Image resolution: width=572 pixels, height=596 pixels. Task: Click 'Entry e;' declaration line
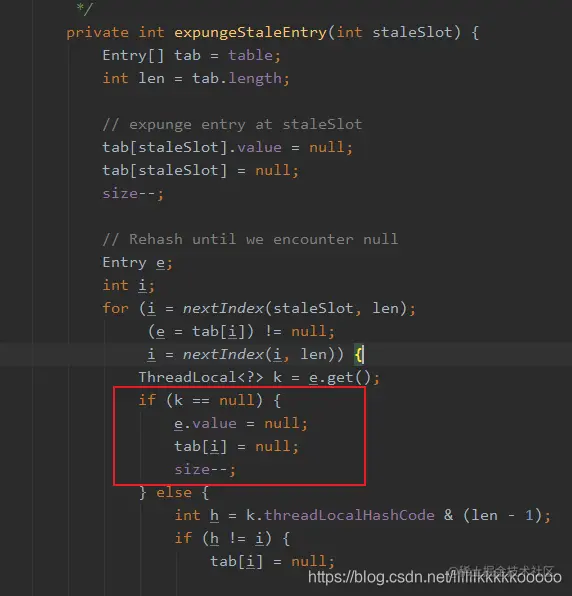click(x=138, y=263)
